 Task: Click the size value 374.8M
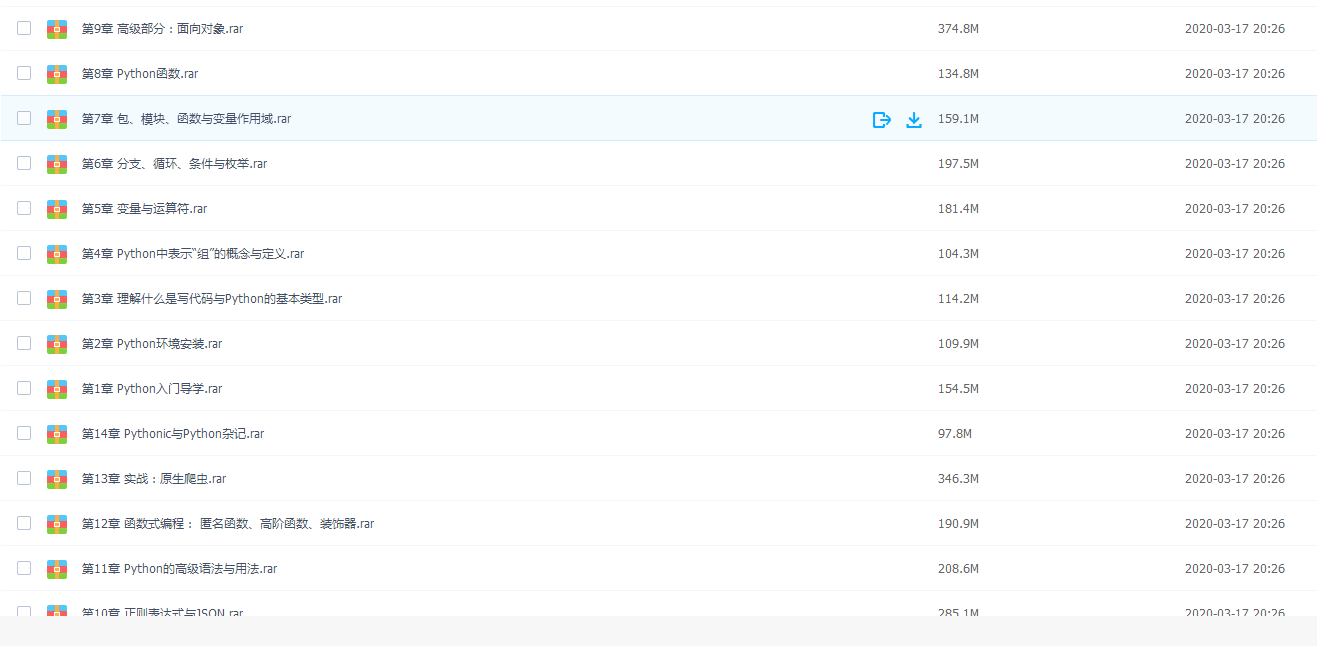958,29
